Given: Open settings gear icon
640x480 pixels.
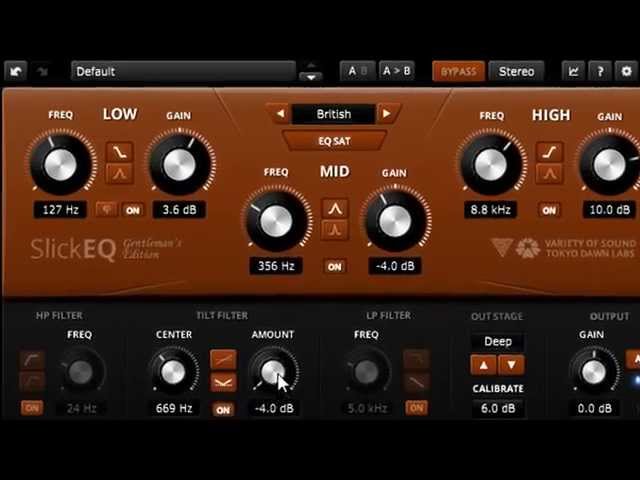Looking at the screenshot, I should 626,71.
